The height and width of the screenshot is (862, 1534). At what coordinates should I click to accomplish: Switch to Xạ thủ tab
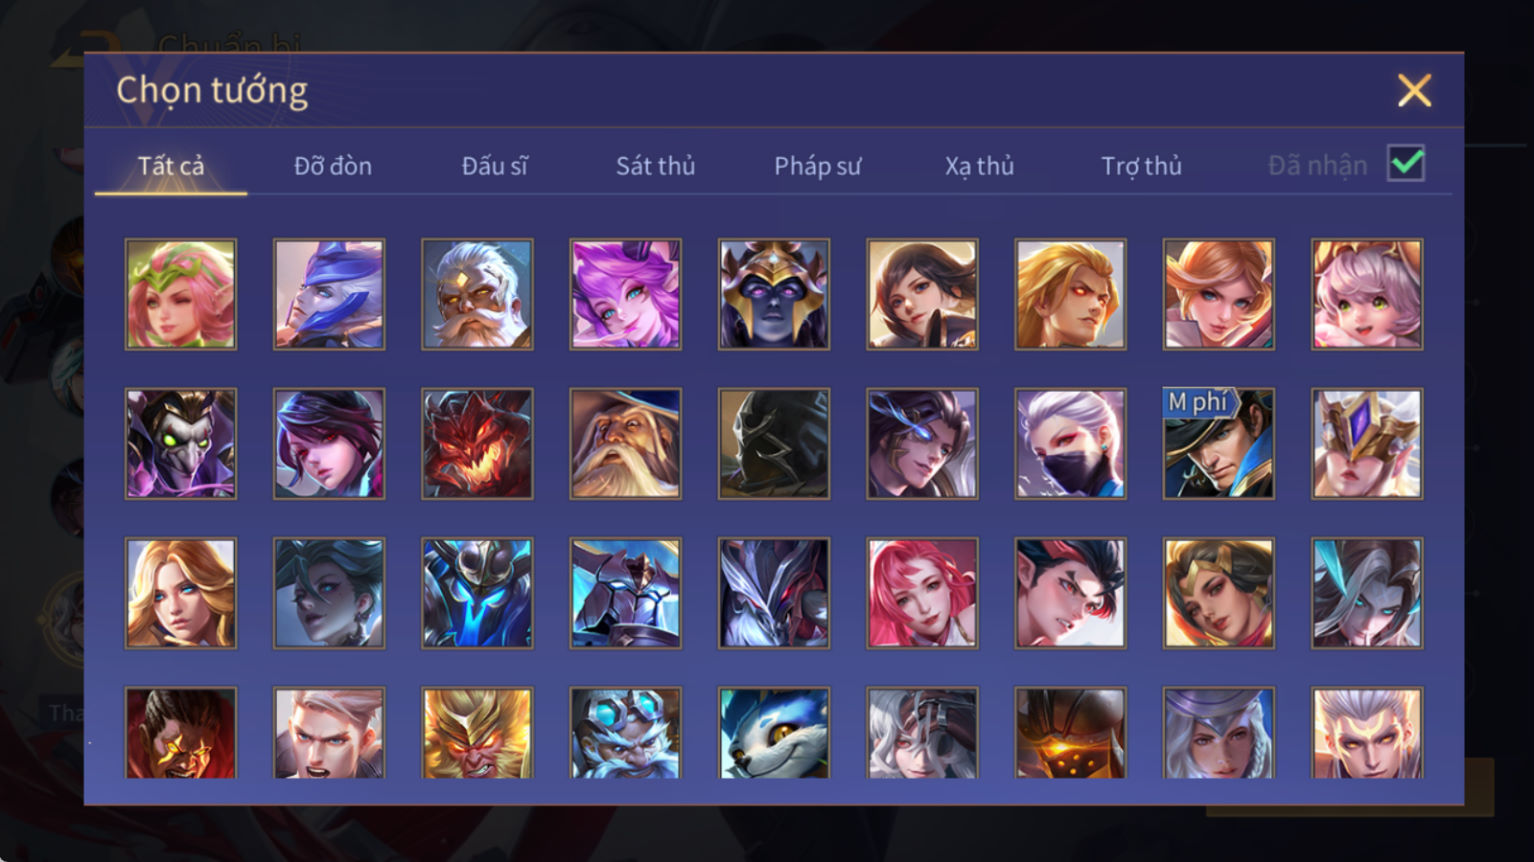979,166
